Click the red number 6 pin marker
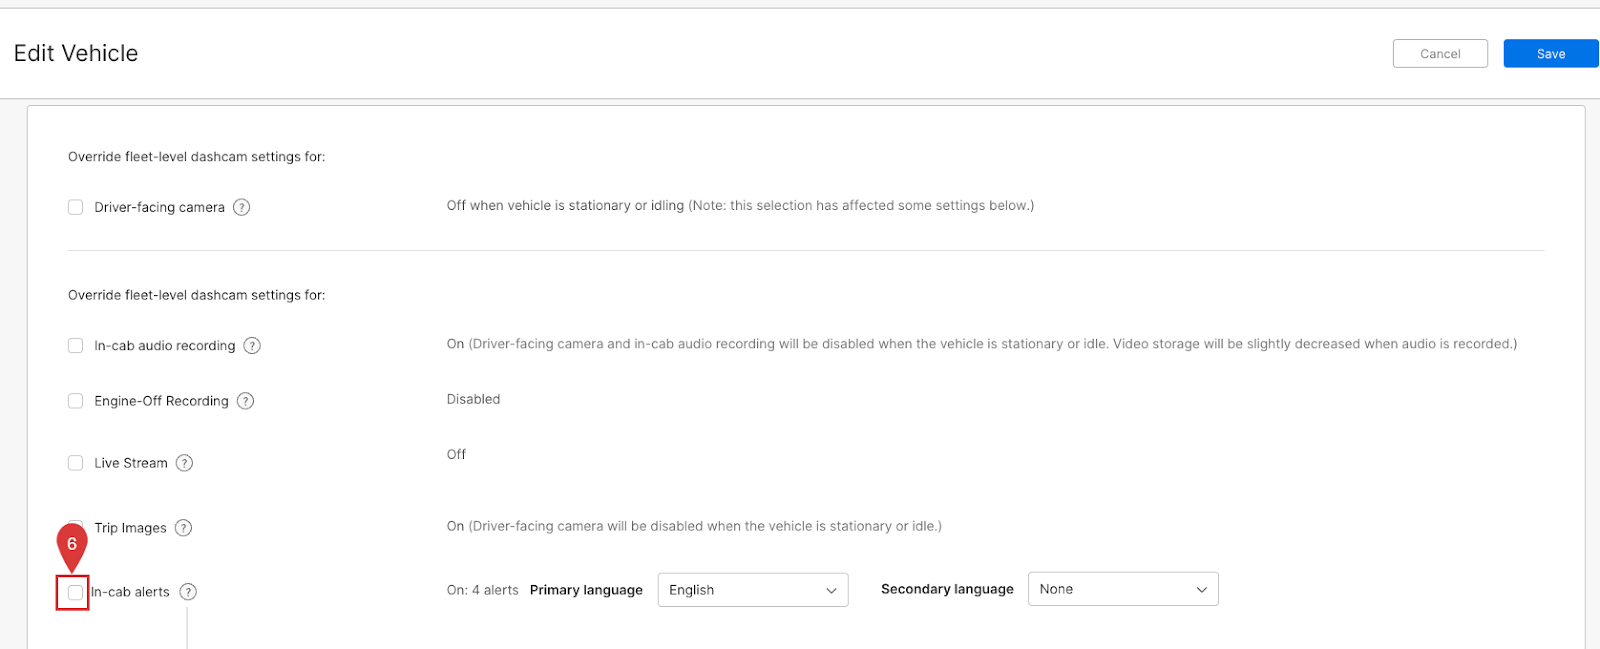 pyautogui.click(x=72, y=544)
